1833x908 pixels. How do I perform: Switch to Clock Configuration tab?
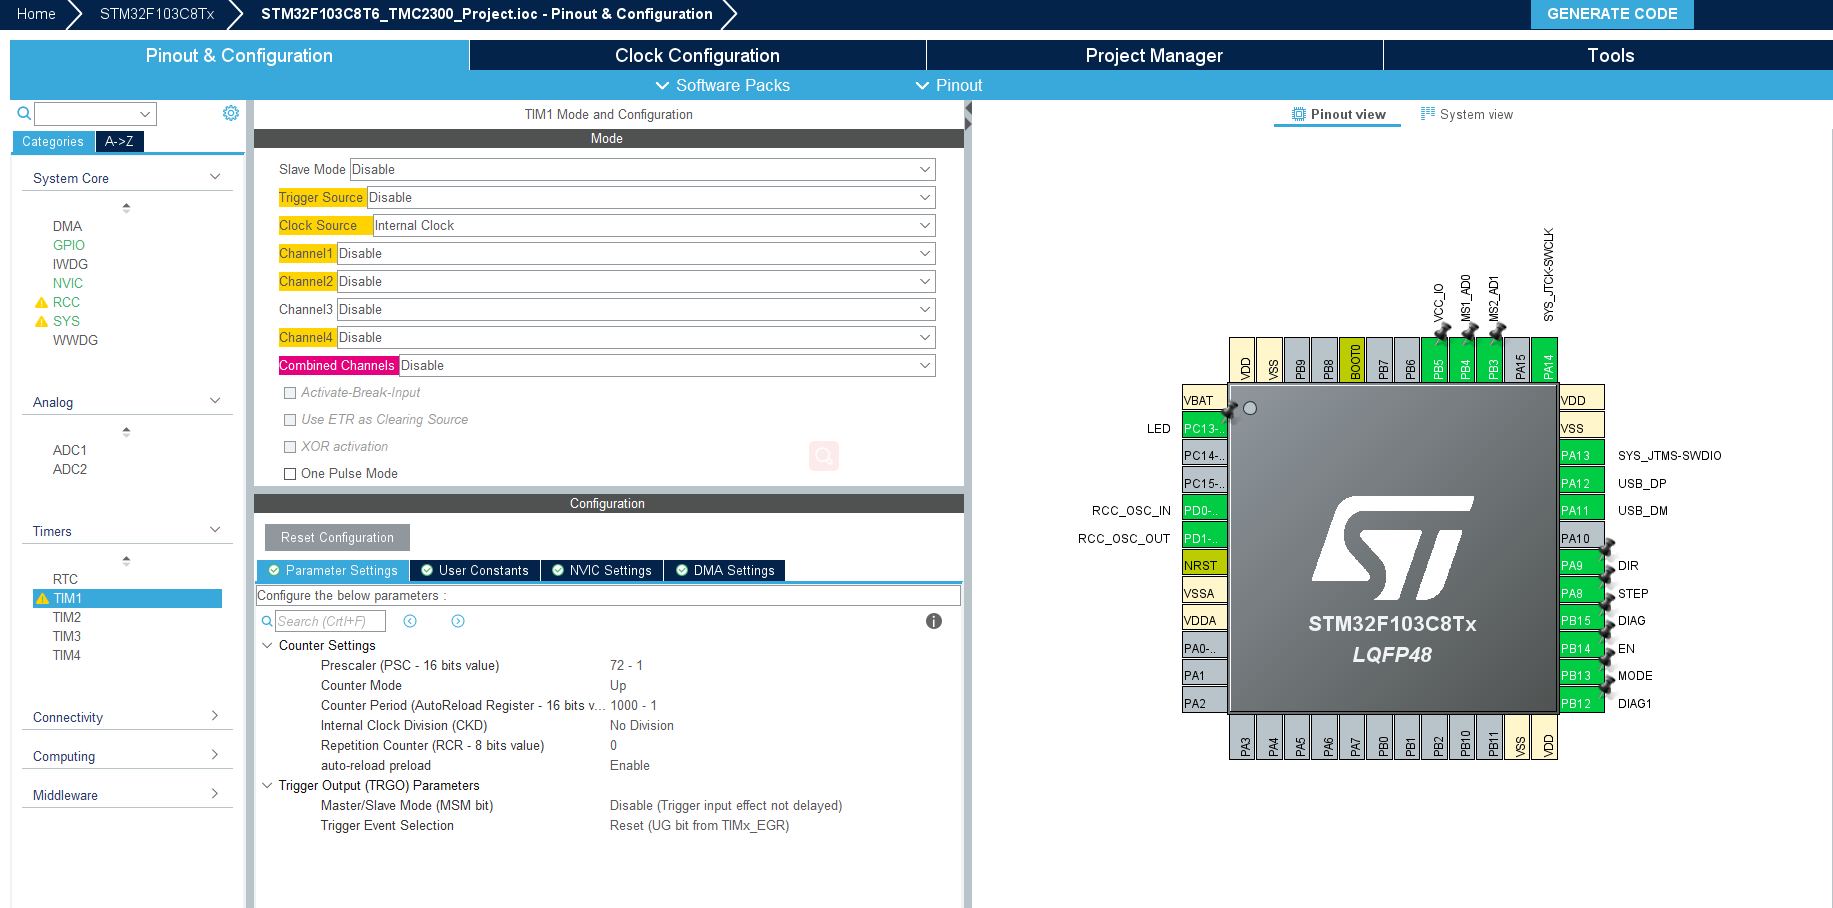tap(697, 55)
